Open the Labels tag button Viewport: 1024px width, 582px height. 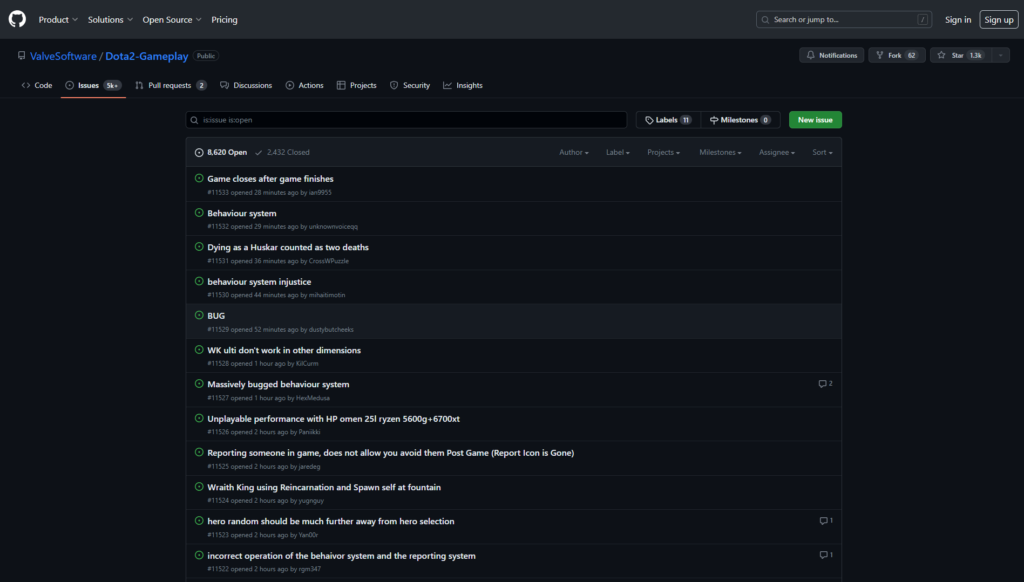coord(668,120)
